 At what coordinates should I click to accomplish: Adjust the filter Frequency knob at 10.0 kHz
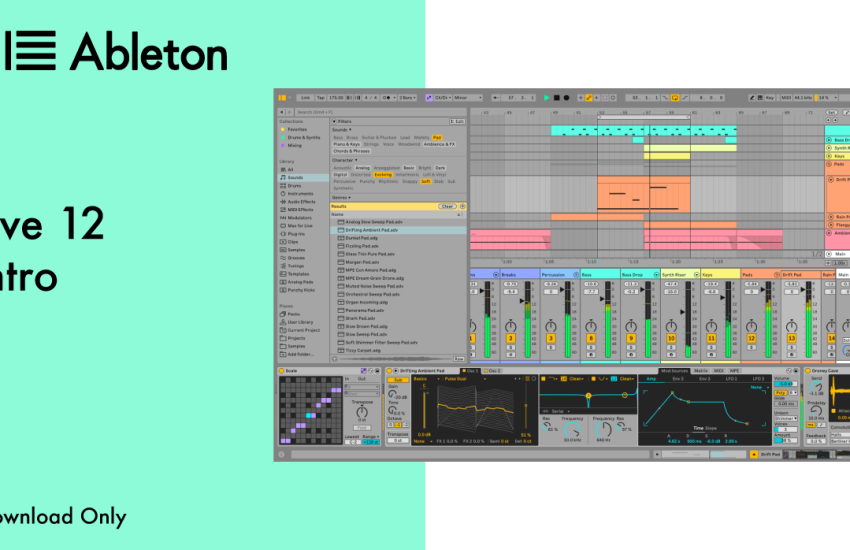[572, 430]
